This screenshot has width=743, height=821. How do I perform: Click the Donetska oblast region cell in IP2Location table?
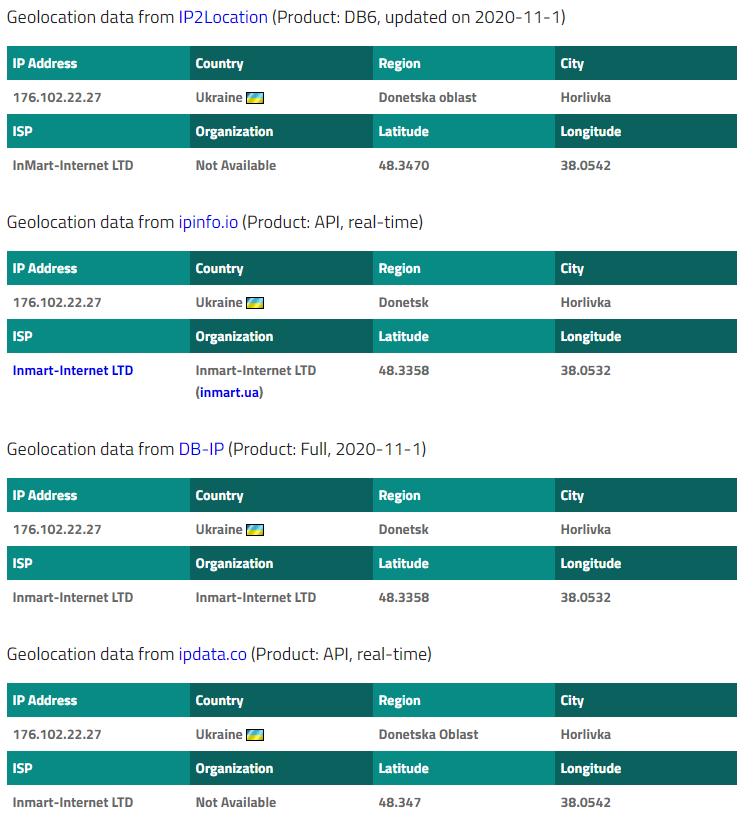click(x=427, y=98)
